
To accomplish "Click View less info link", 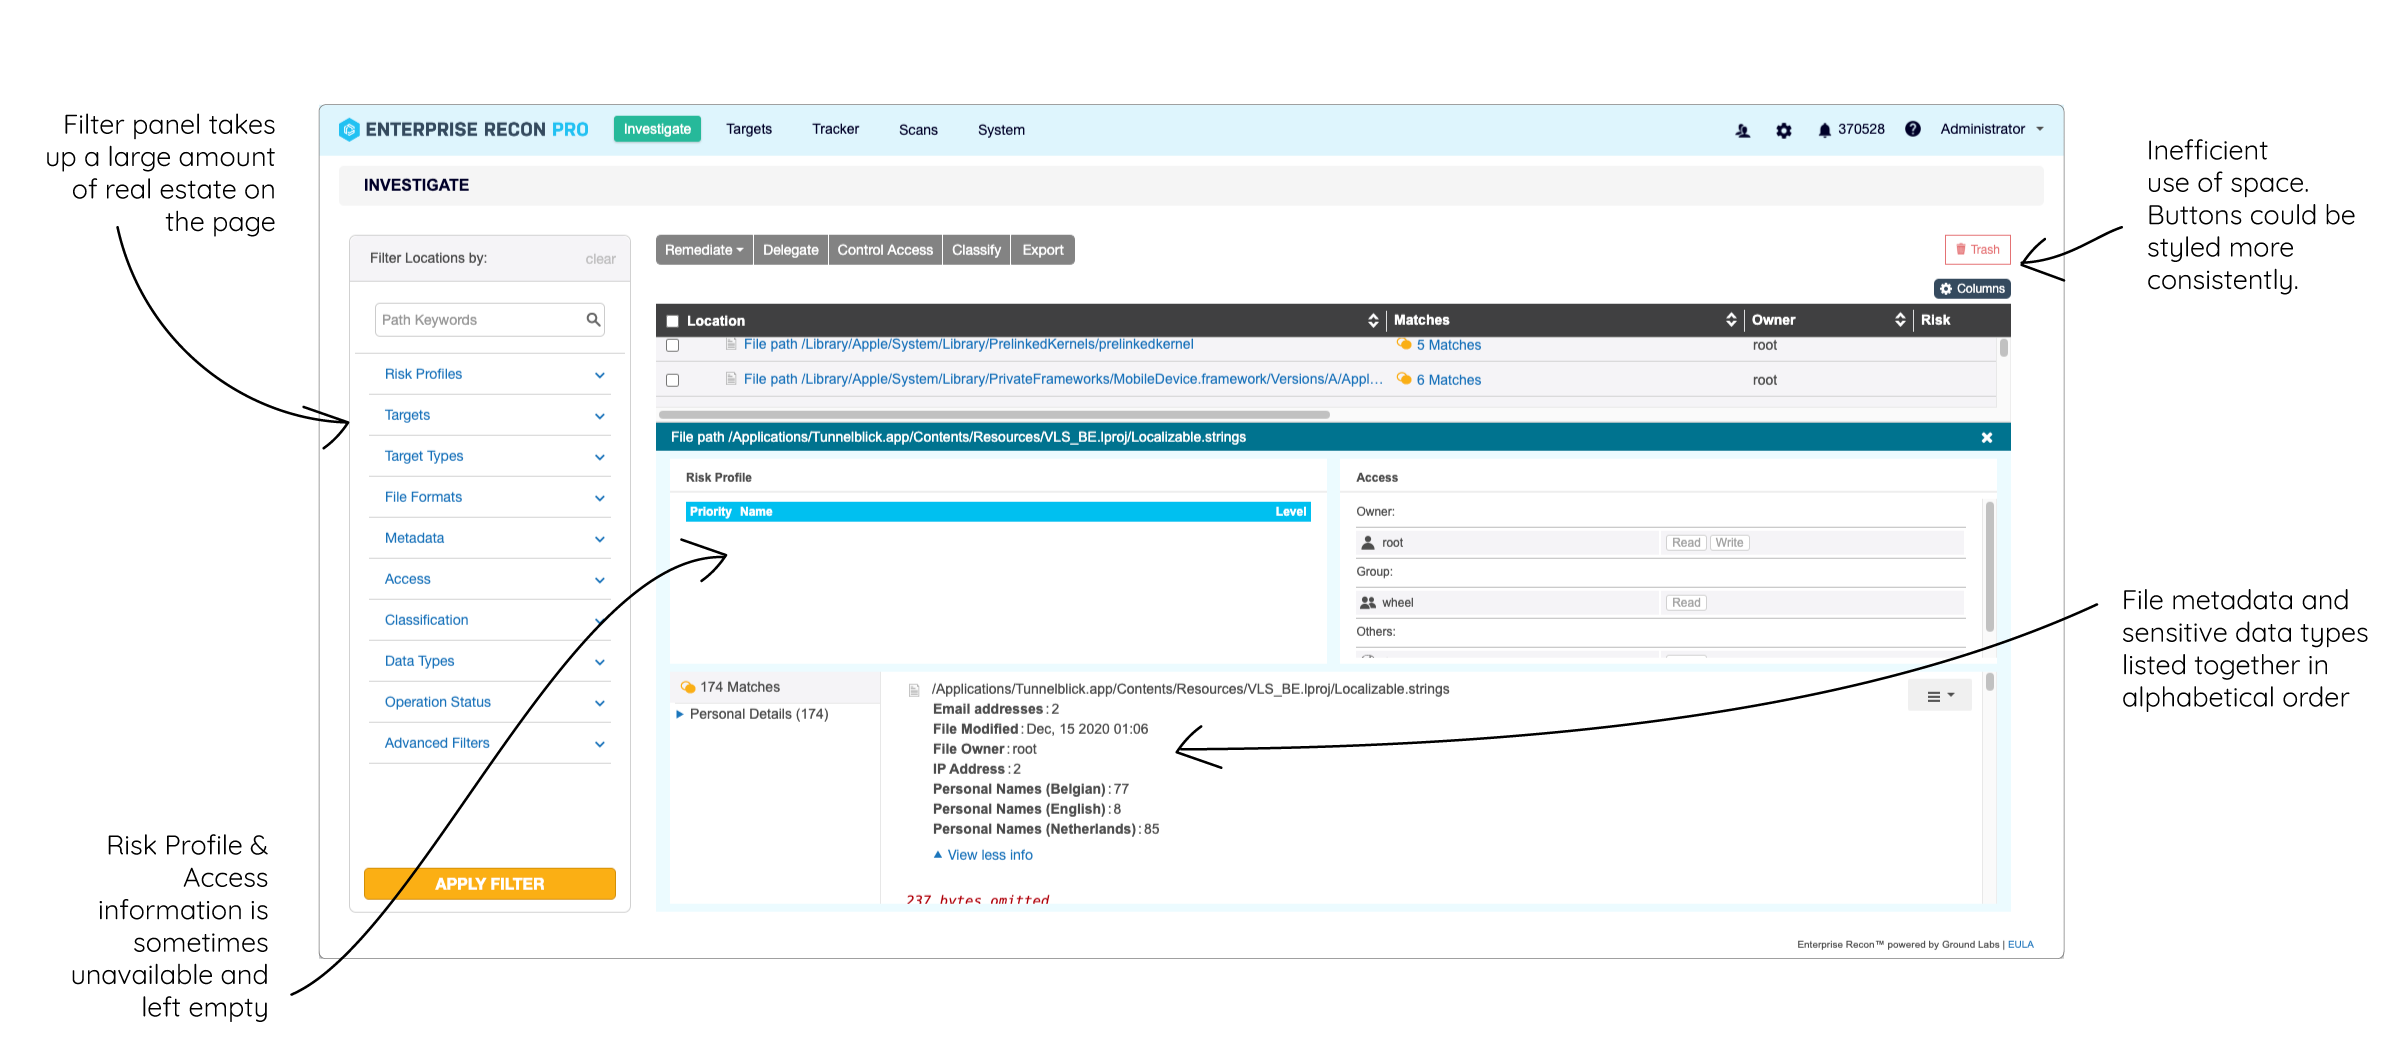I will [990, 855].
